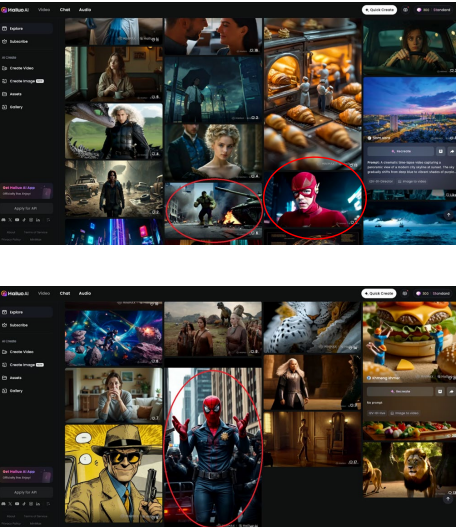The height and width of the screenshot is (527, 456).
Task: Open Explore icon in the upper screenshot sidebar
Action: click(4, 29)
